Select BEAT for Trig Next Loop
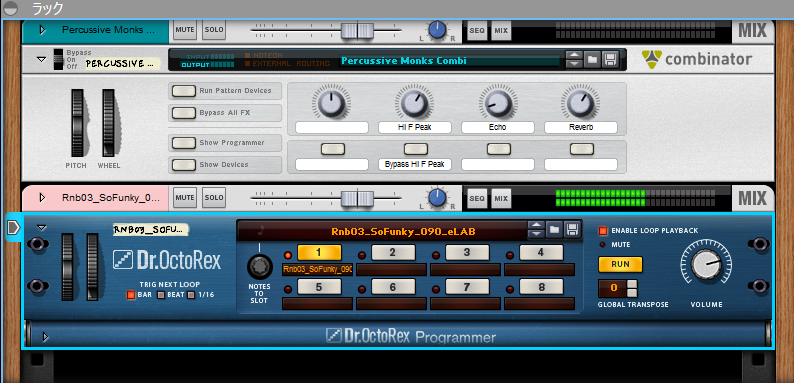The image size is (794, 383). tap(161, 295)
